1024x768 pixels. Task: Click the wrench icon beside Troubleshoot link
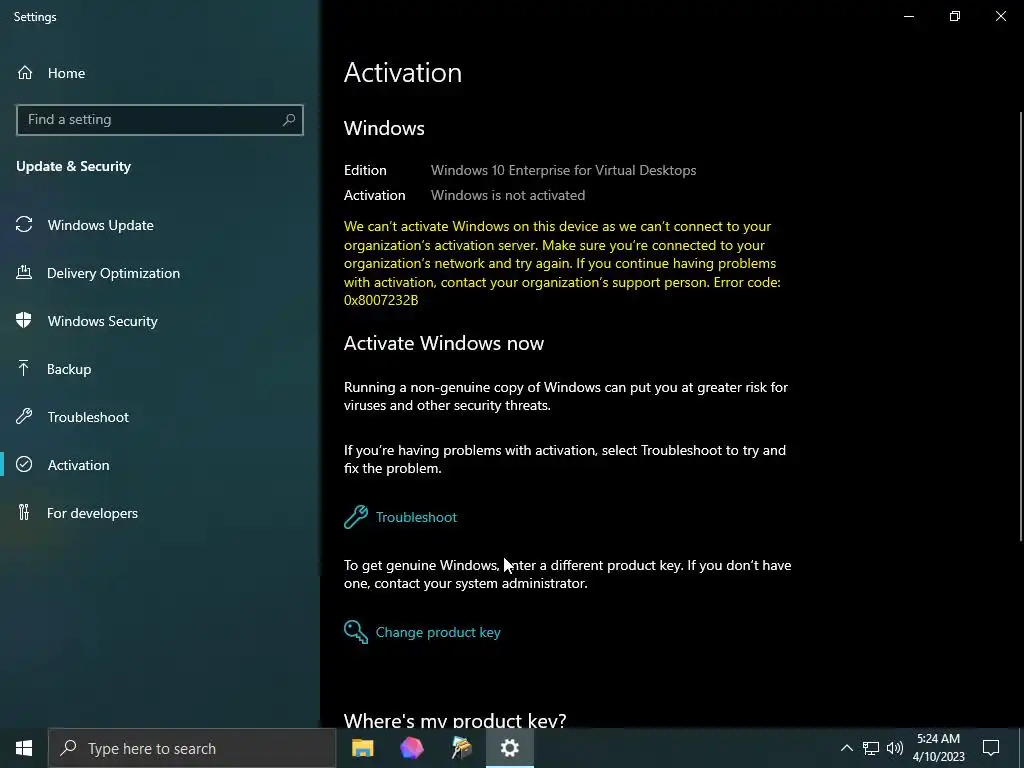[x=356, y=517]
